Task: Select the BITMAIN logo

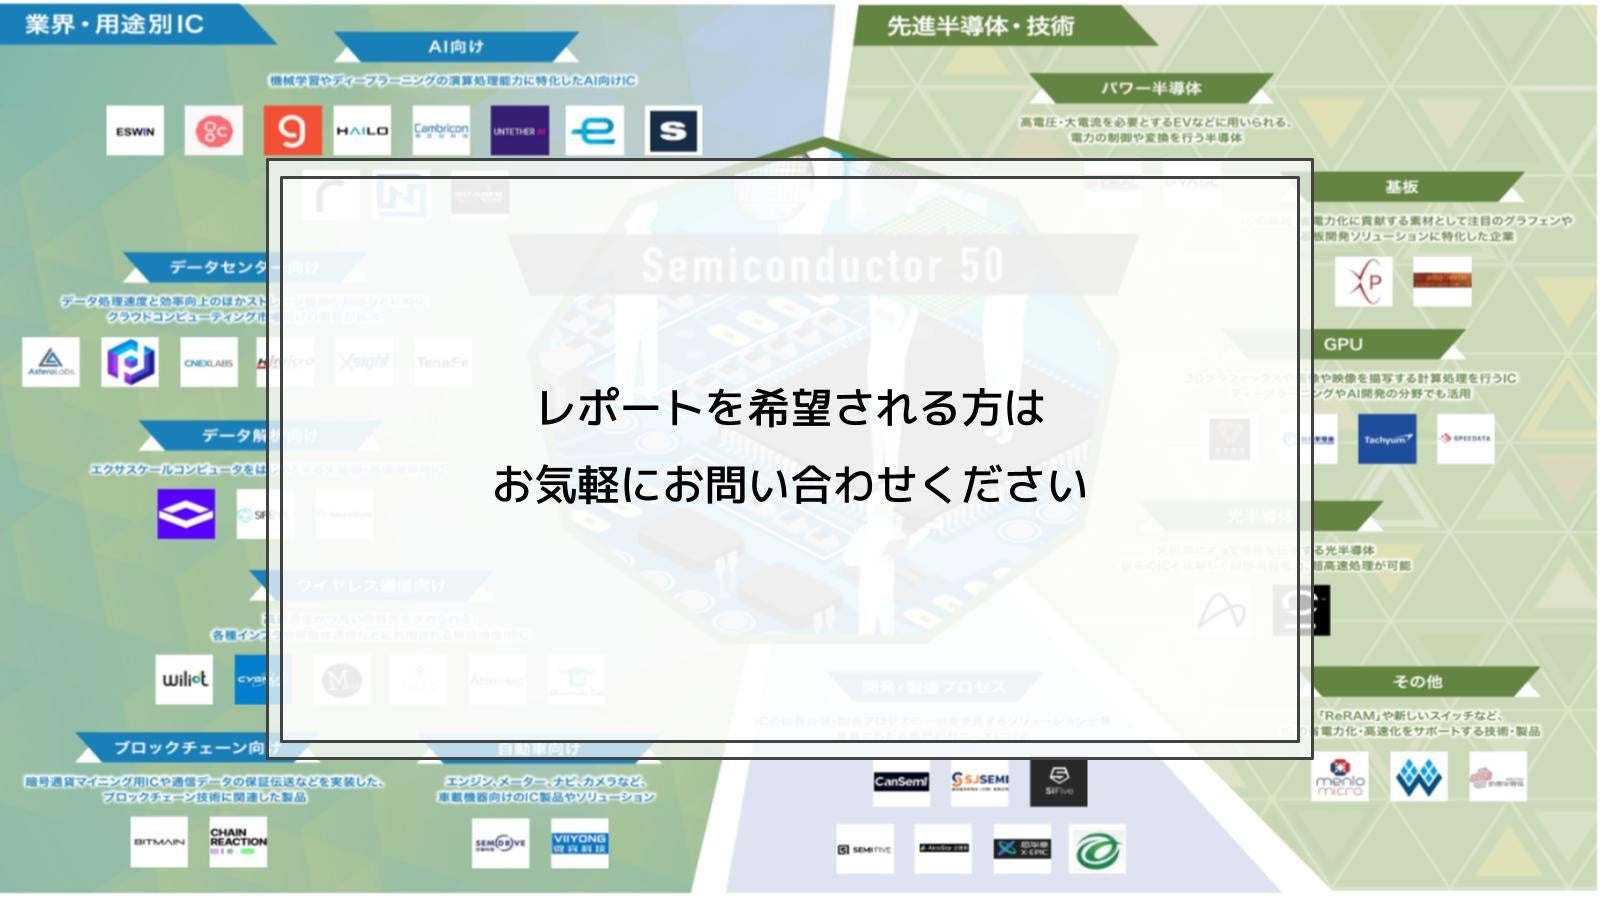Action: click(x=159, y=842)
